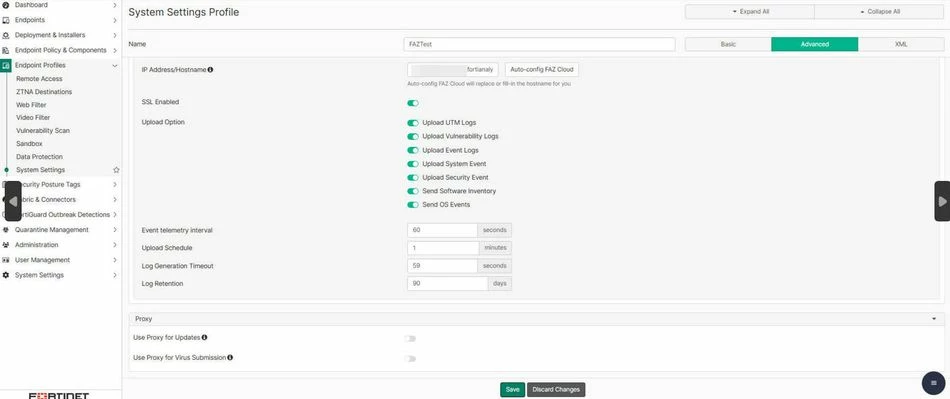This screenshot has width=950, height=399.
Task: Open ZTNA Destinations profile
Action: 44,92
